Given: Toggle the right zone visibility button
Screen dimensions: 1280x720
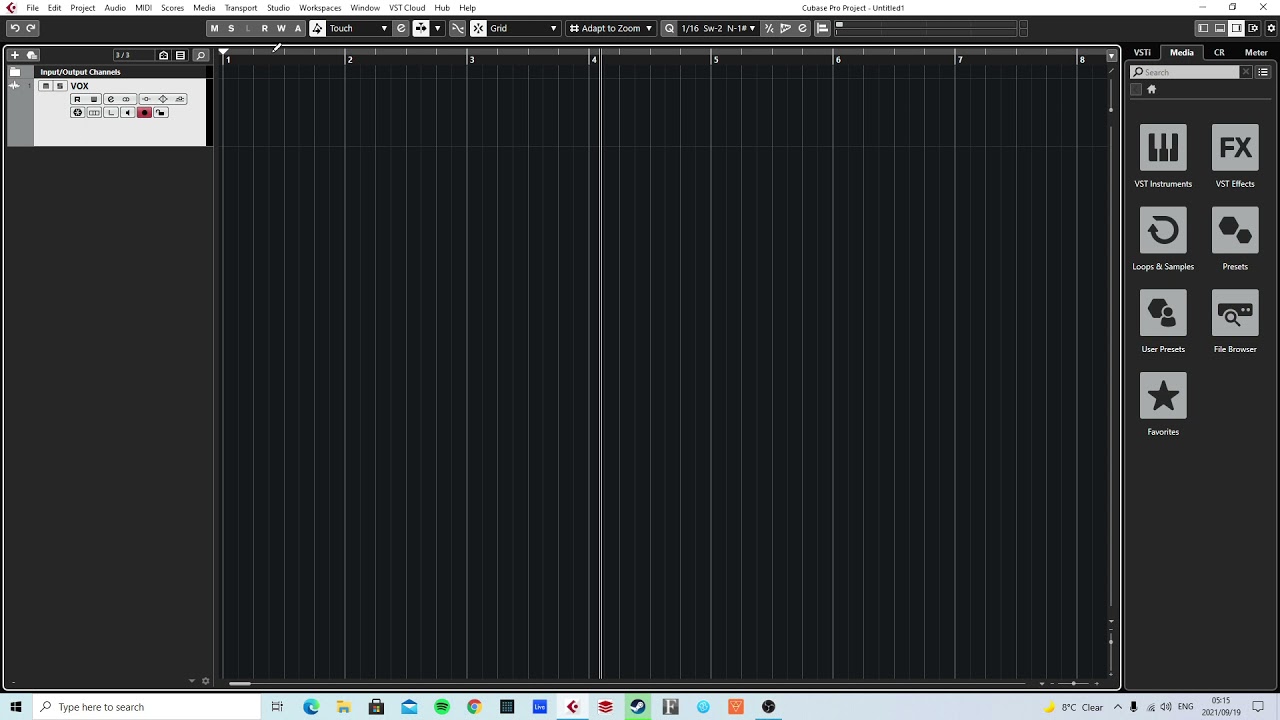Looking at the screenshot, I should coord(1236,28).
